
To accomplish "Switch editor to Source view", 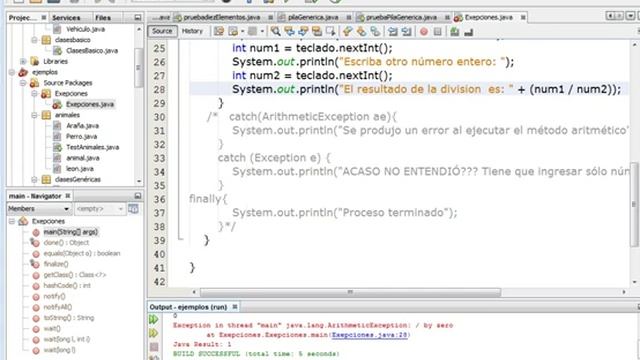I will (x=162, y=31).
